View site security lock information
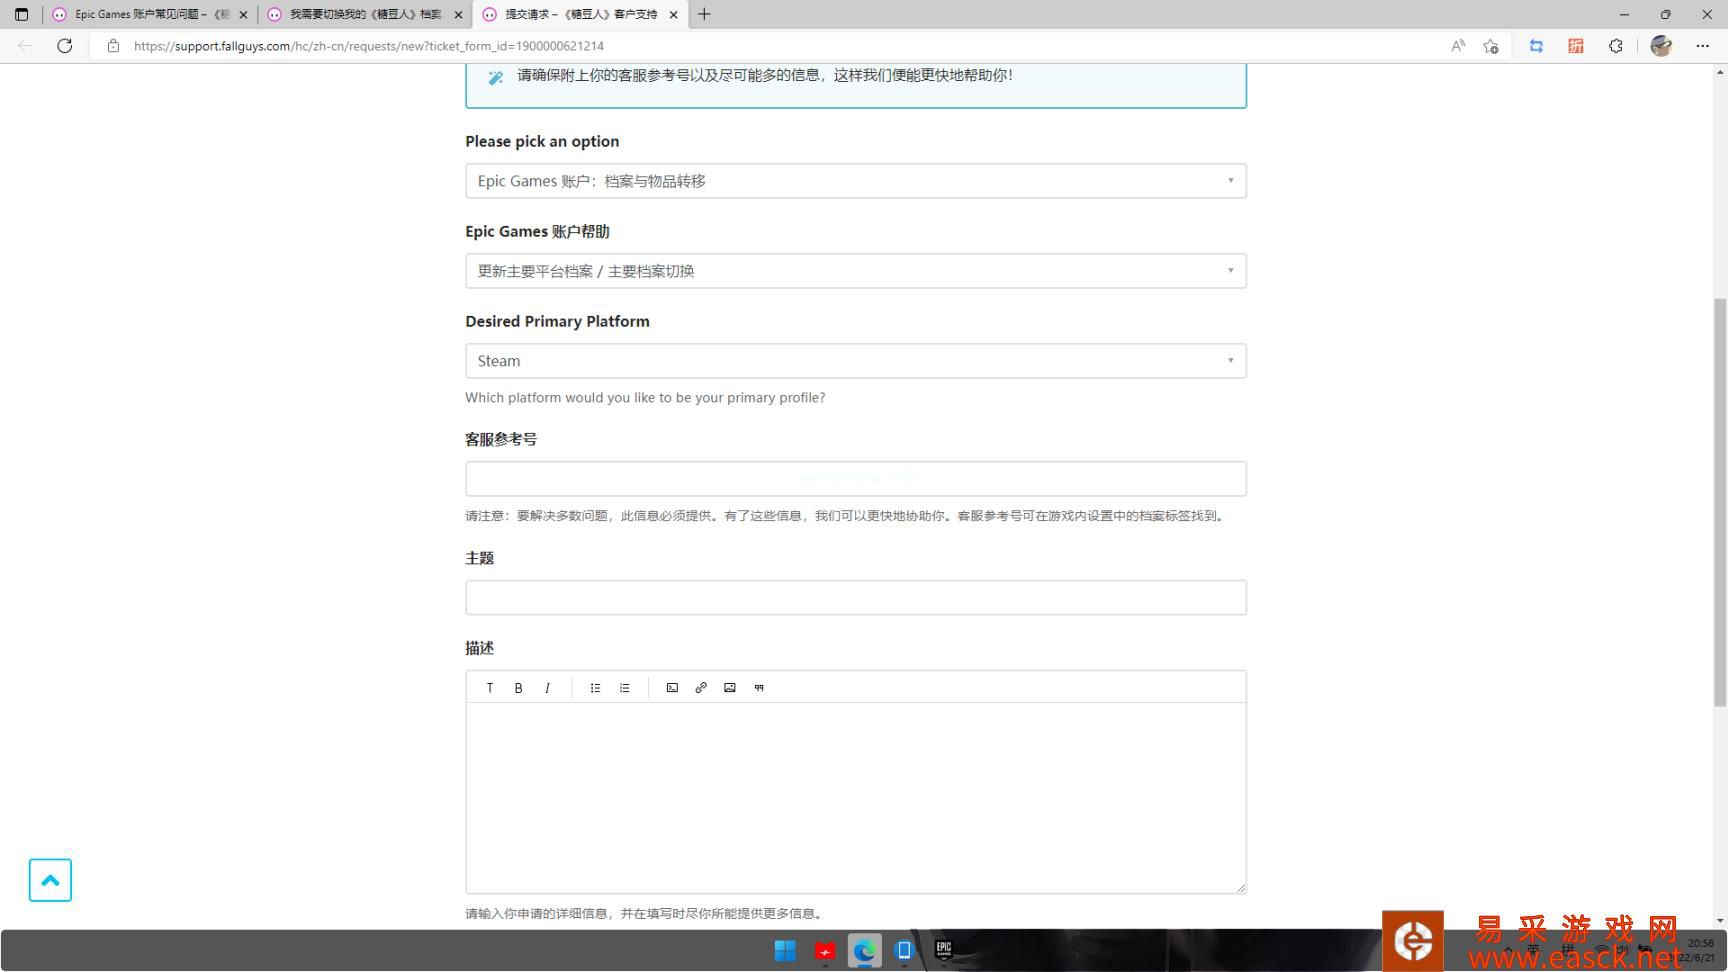 [113, 46]
